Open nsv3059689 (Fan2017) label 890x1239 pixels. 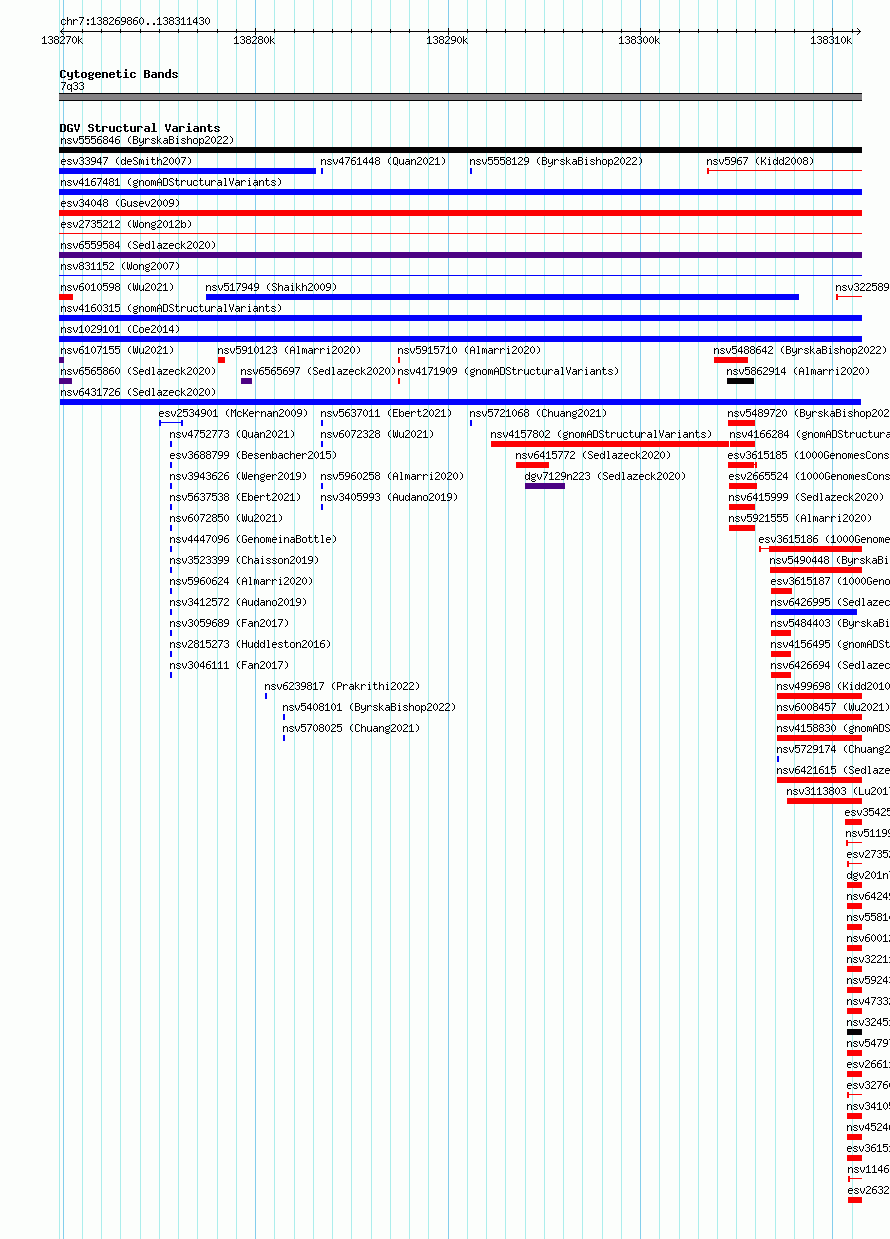coord(229,624)
